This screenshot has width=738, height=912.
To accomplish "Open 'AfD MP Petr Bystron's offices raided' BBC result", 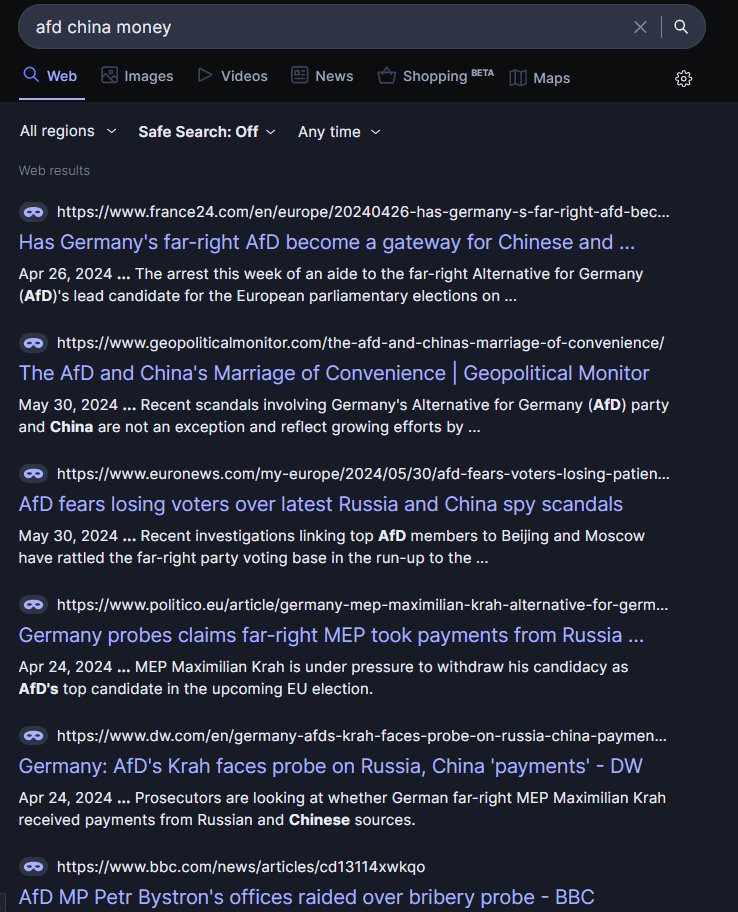I will click(306, 896).
